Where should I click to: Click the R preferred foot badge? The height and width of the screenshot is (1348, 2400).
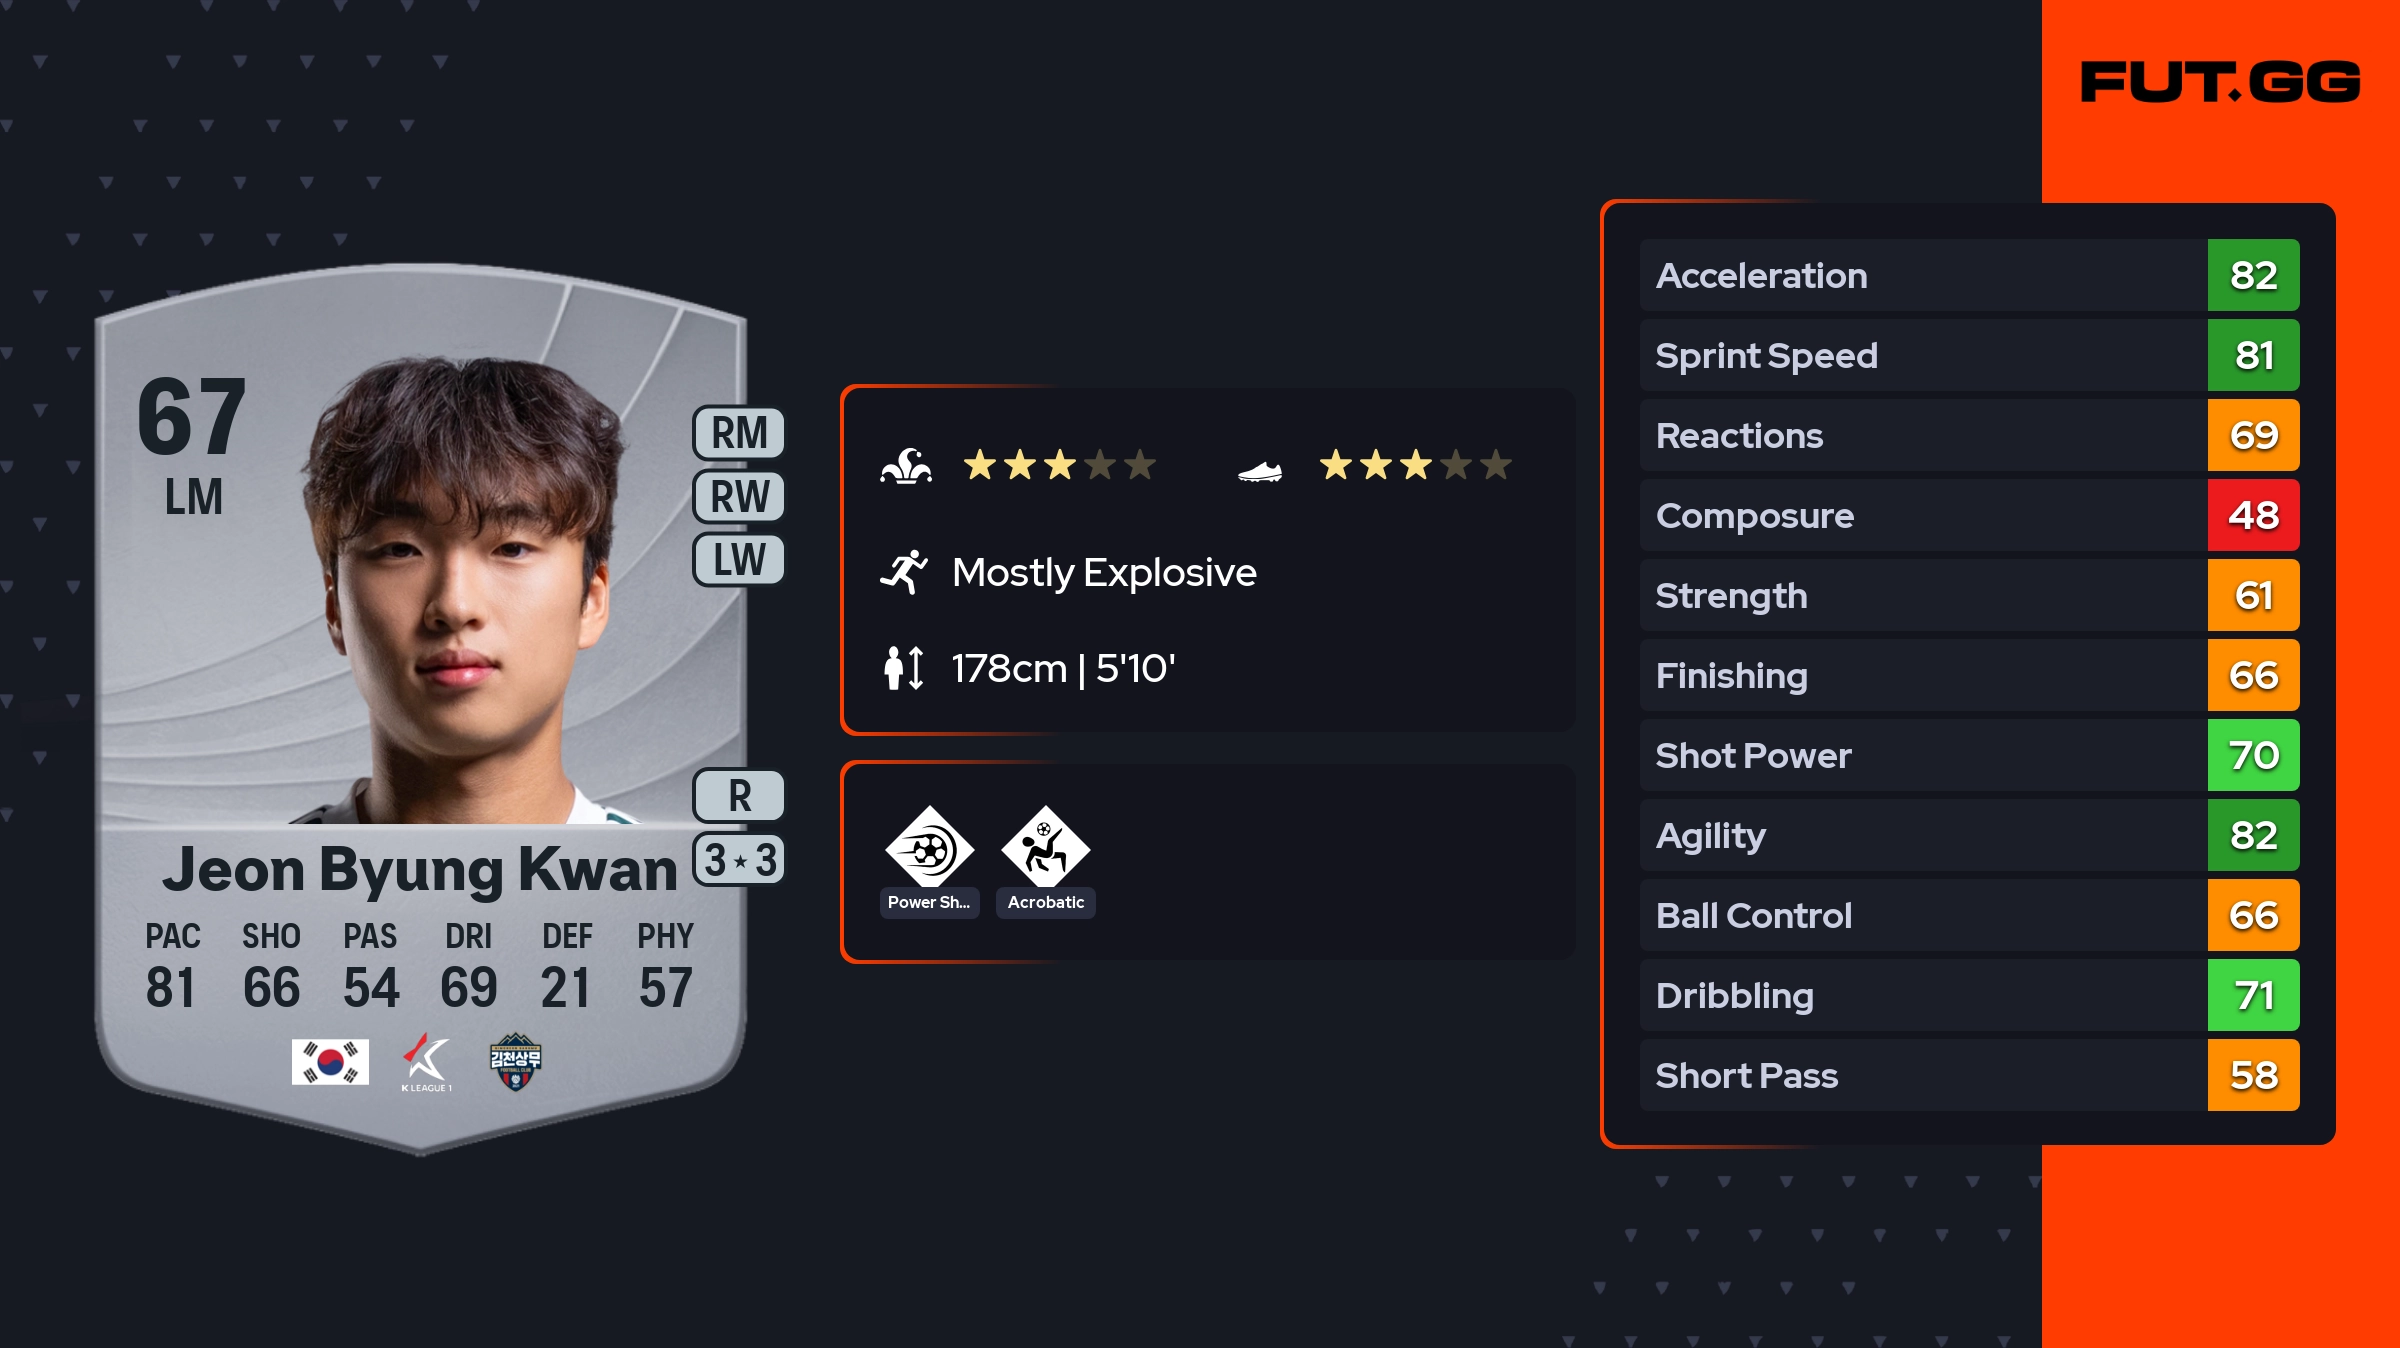point(739,796)
